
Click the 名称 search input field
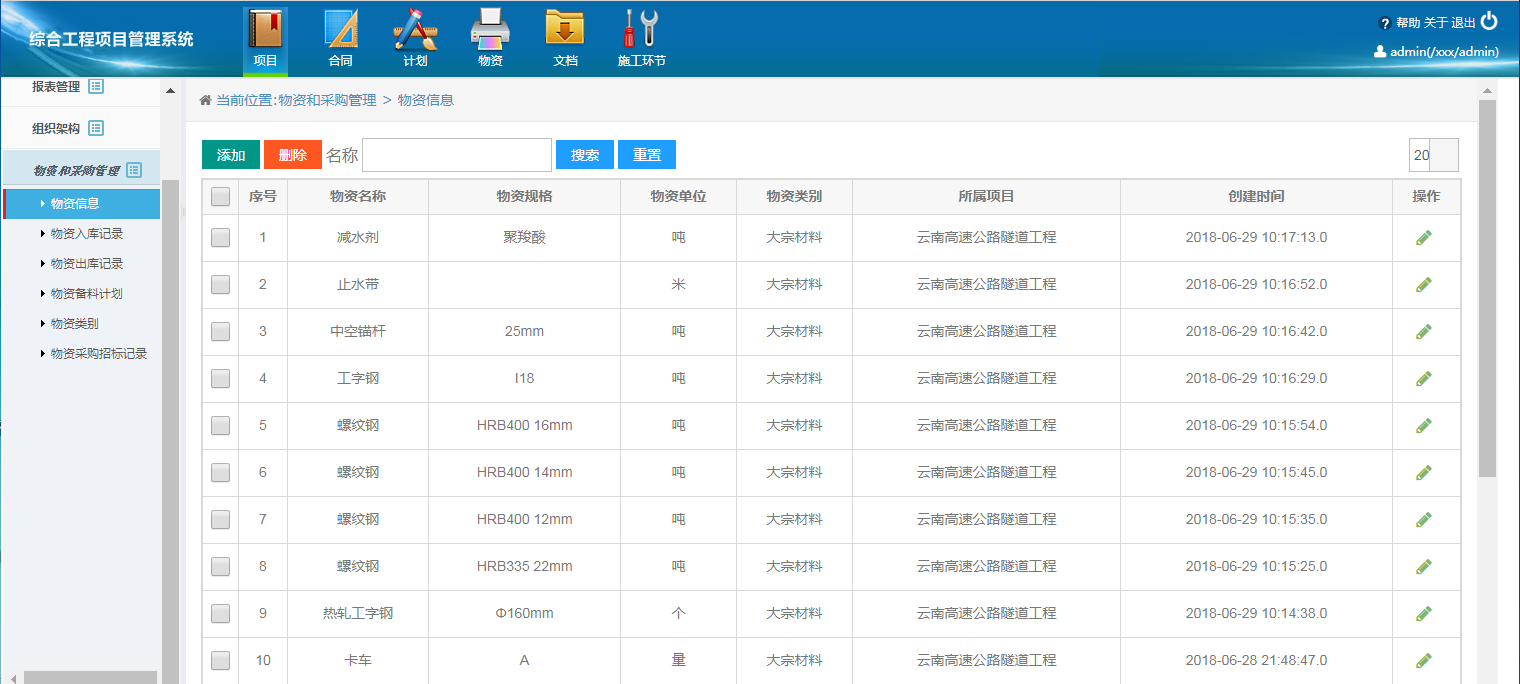coord(457,155)
